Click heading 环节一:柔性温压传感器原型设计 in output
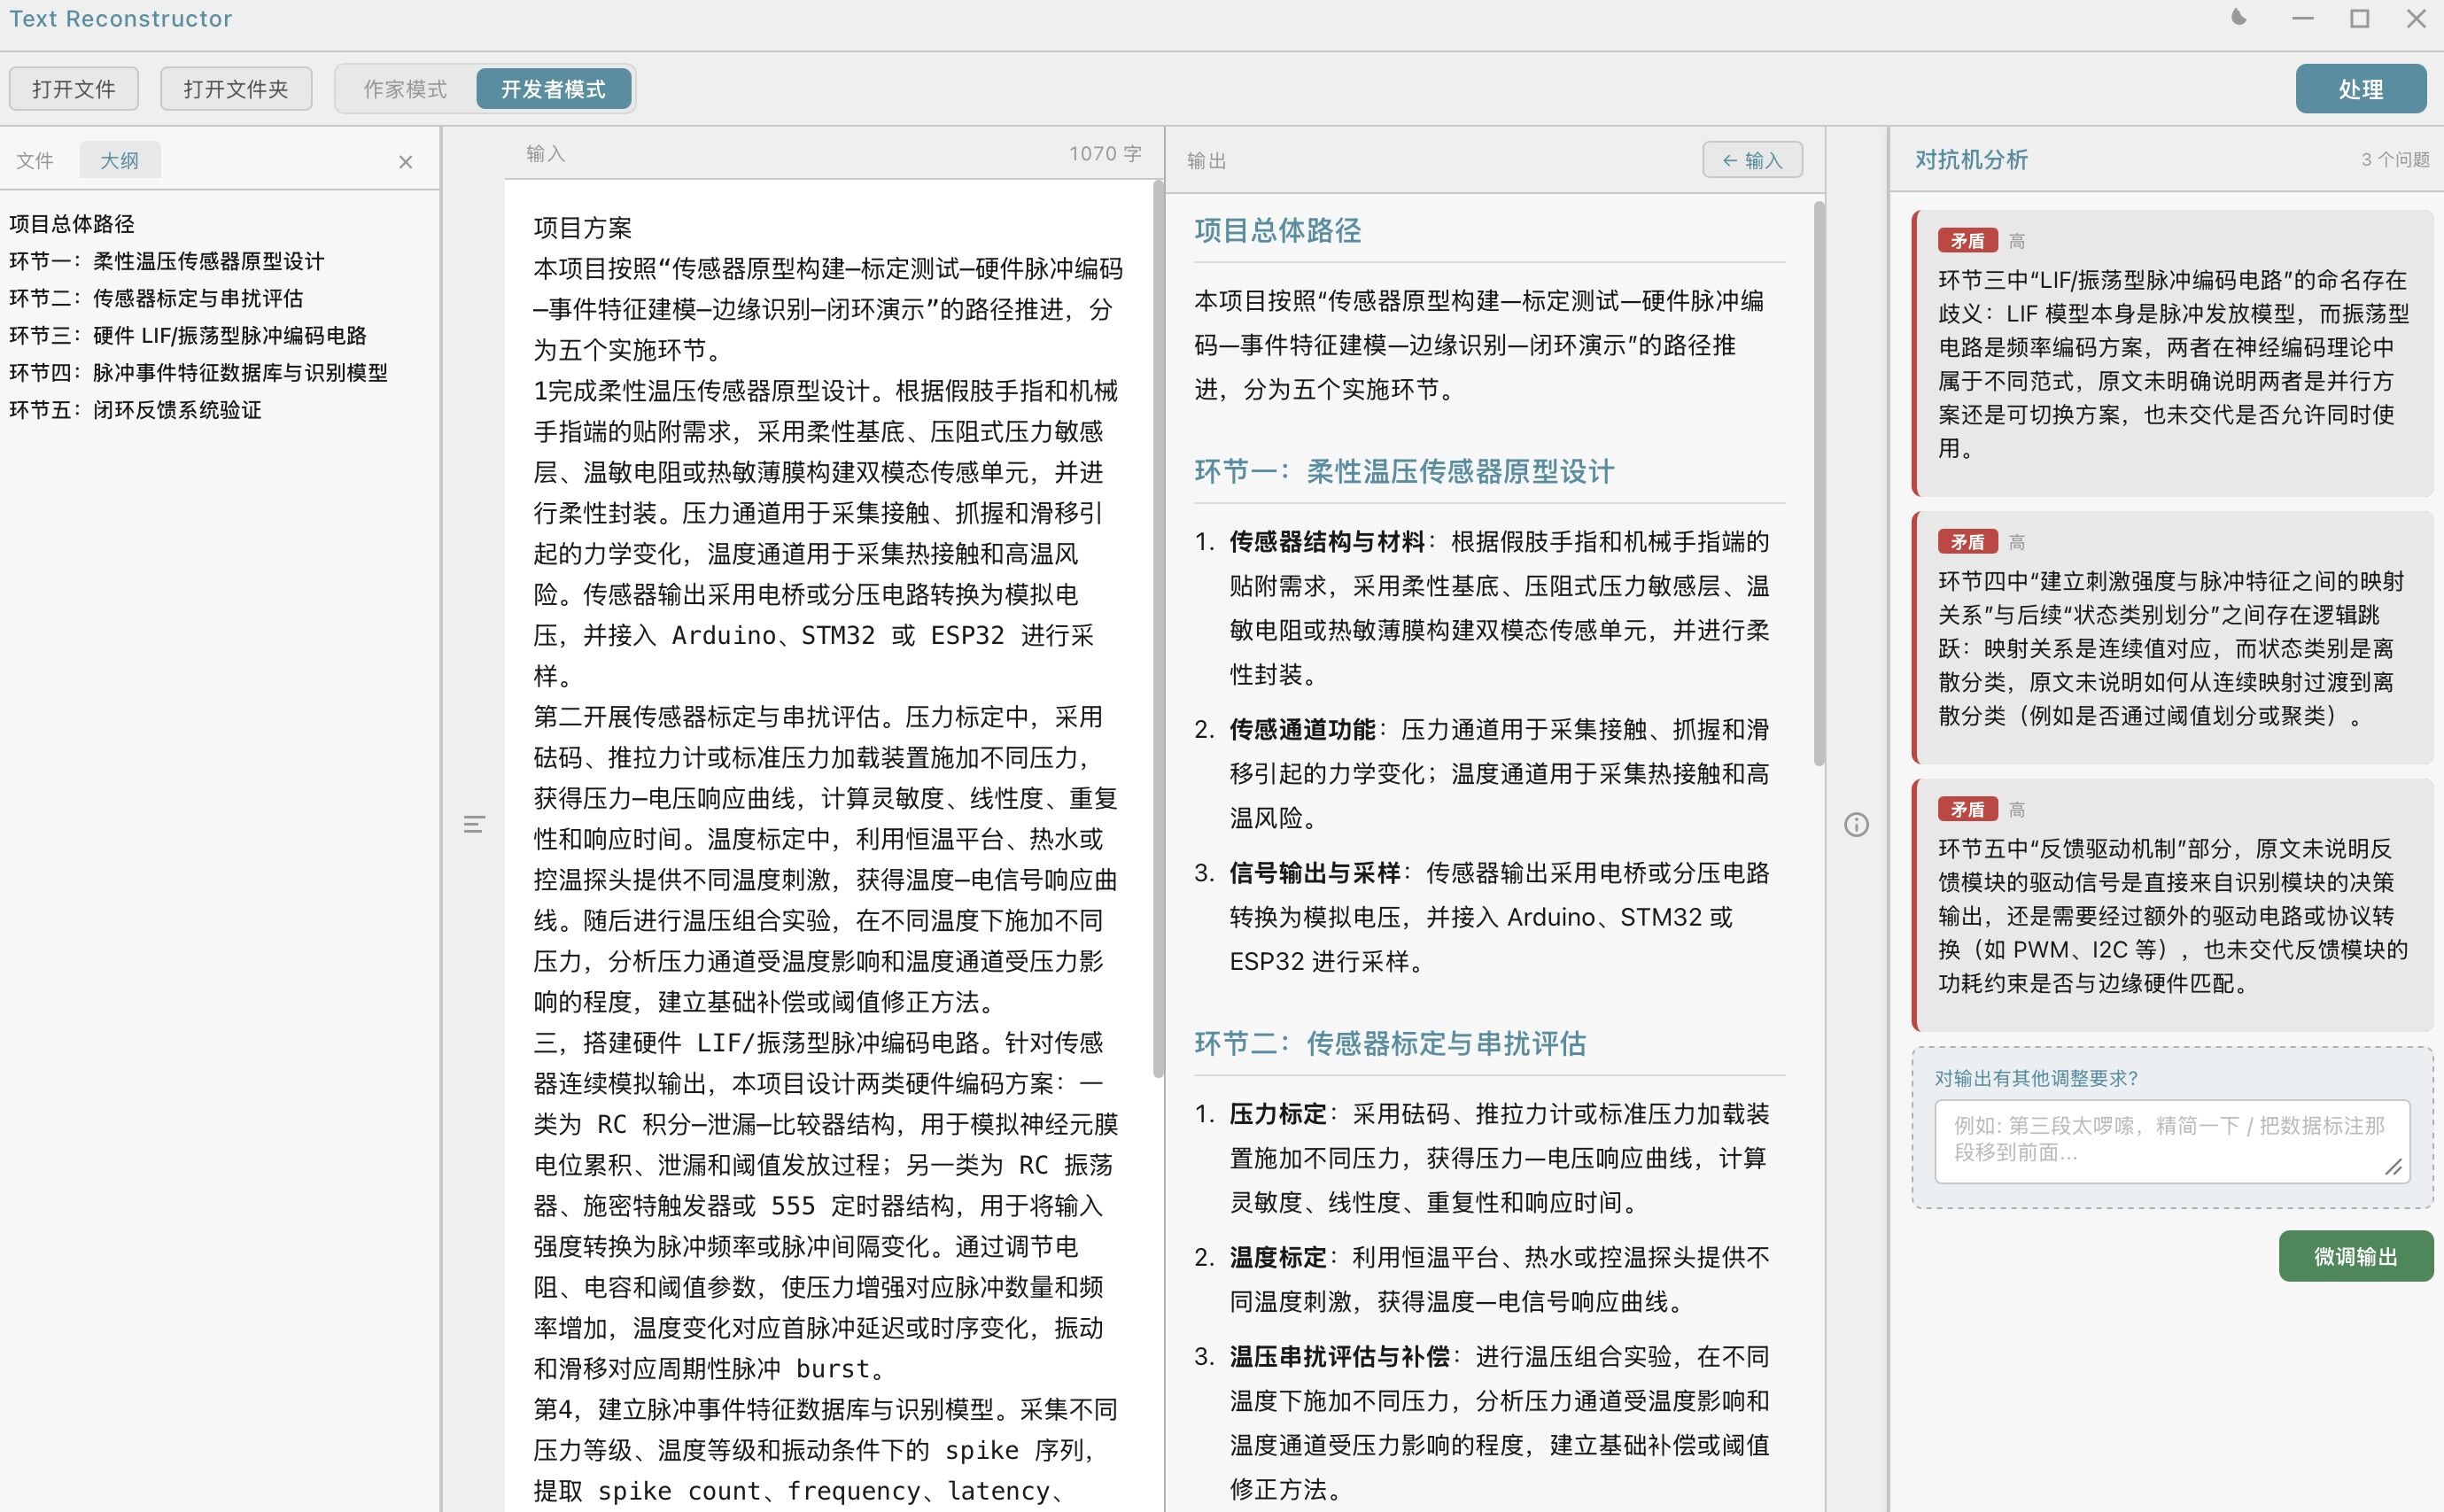The image size is (2444, 1512). point(1404,471)
